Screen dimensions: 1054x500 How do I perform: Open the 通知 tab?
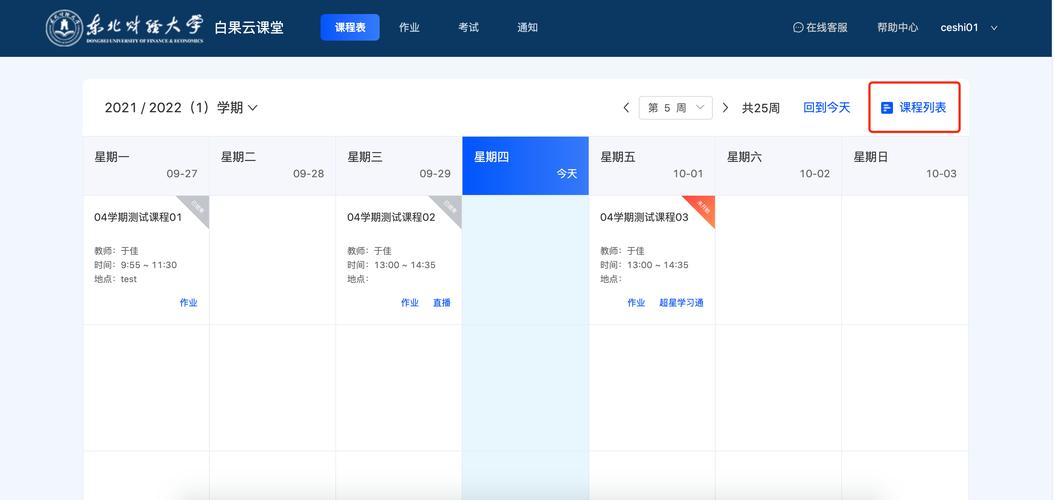tap(528, 28)
